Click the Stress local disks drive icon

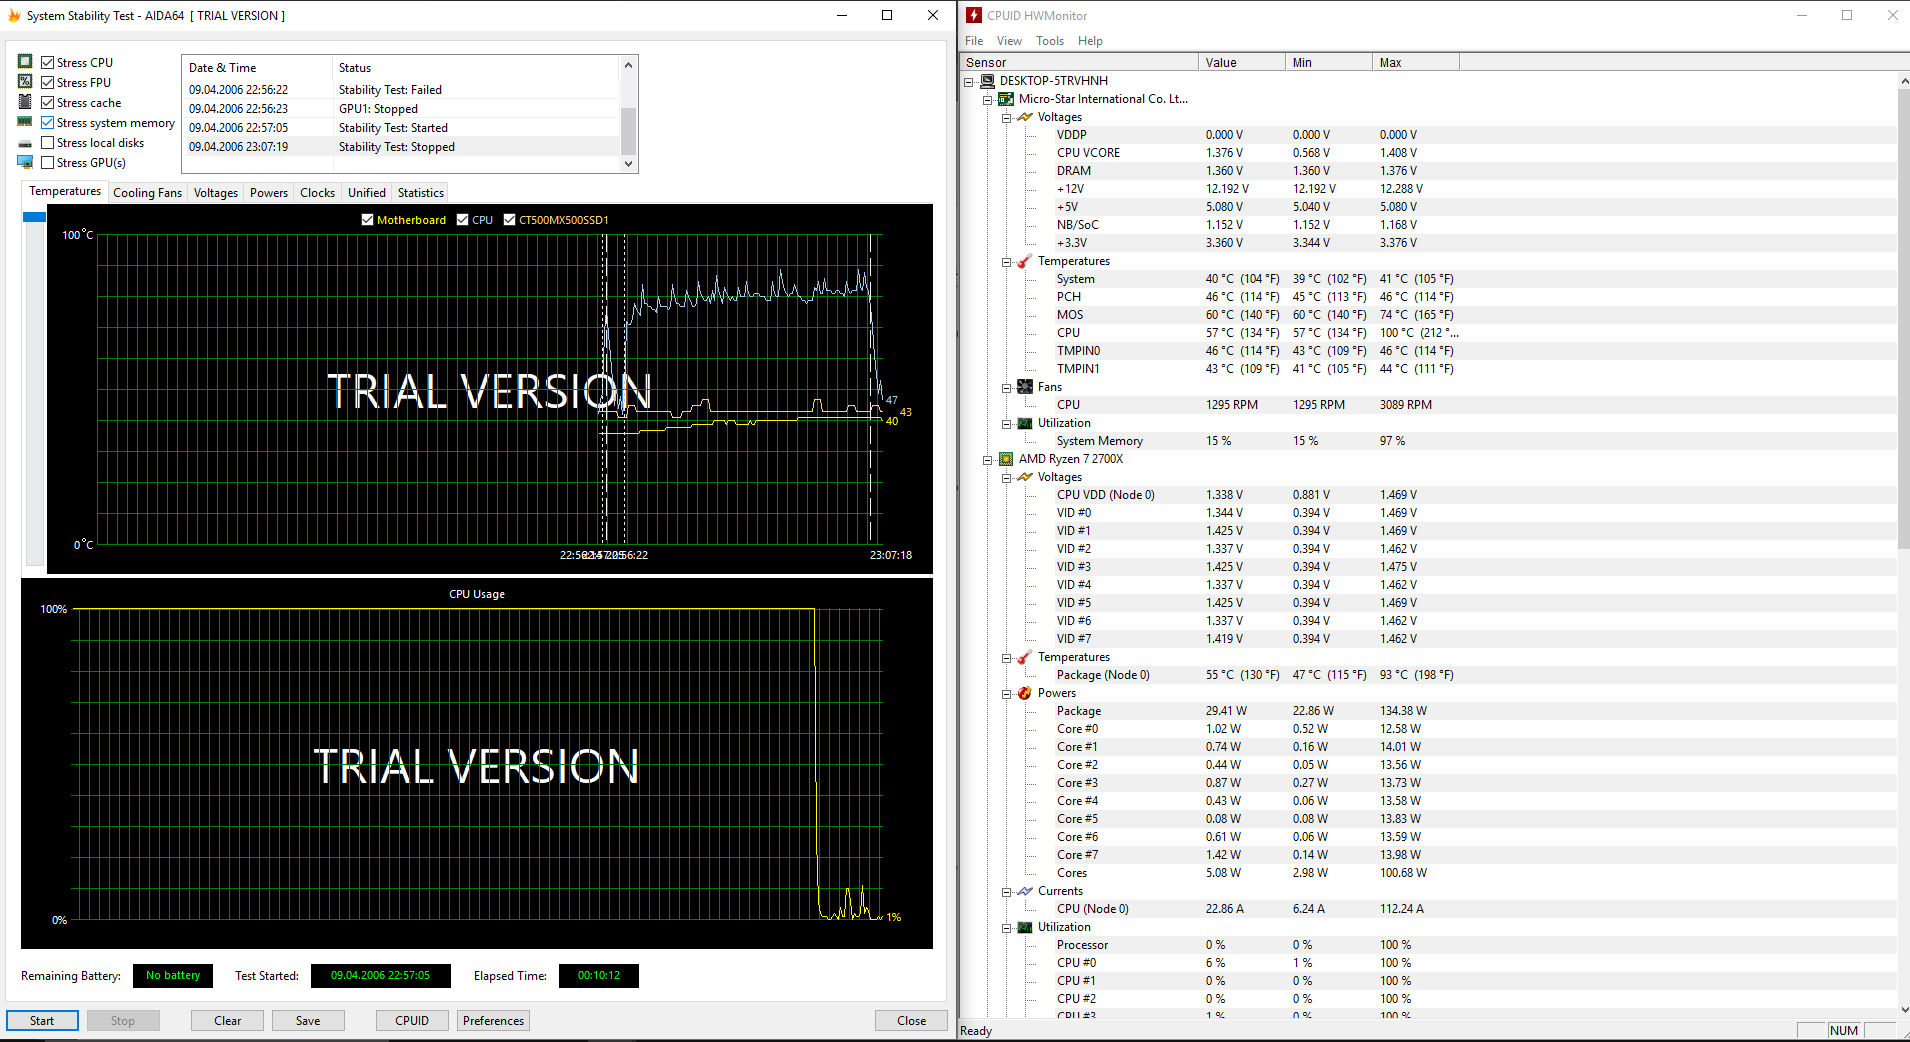click(25, 143)
